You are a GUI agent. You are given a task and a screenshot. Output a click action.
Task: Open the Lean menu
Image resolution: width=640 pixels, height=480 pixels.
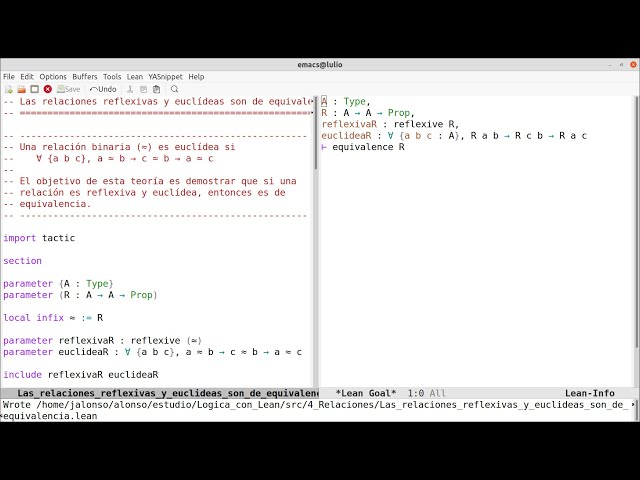tap(135, 77)
